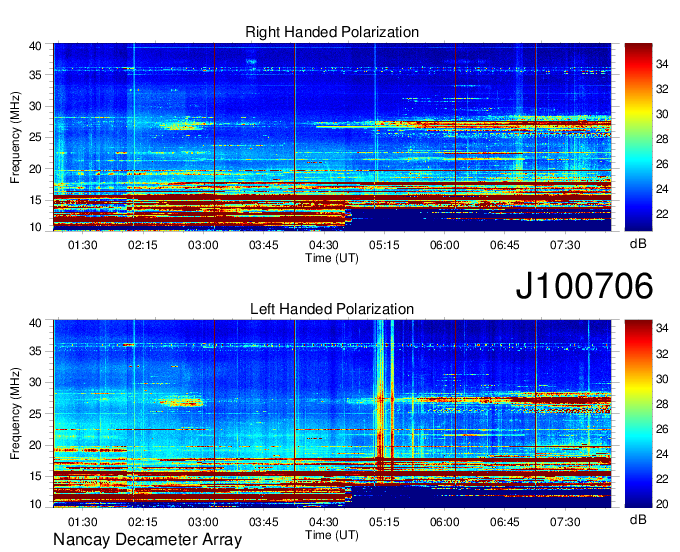The height and width of the screenshot is (552, 680).
Task: Click the 'Right Handed Polarization' plot title
Action: tap(332, 32)
